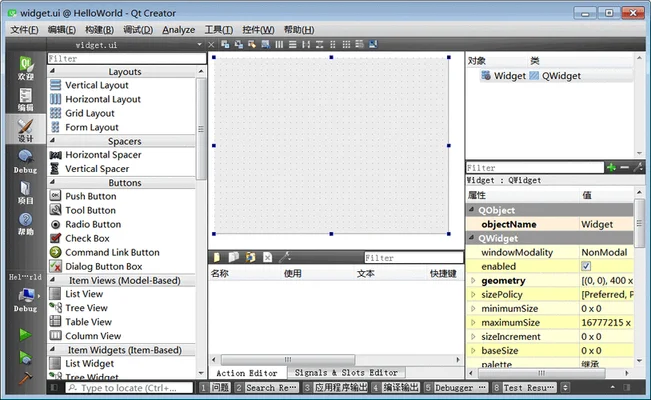Open the 工具(T) menu
The height and width of the screenshot is (400, 651).
[219, 29]
